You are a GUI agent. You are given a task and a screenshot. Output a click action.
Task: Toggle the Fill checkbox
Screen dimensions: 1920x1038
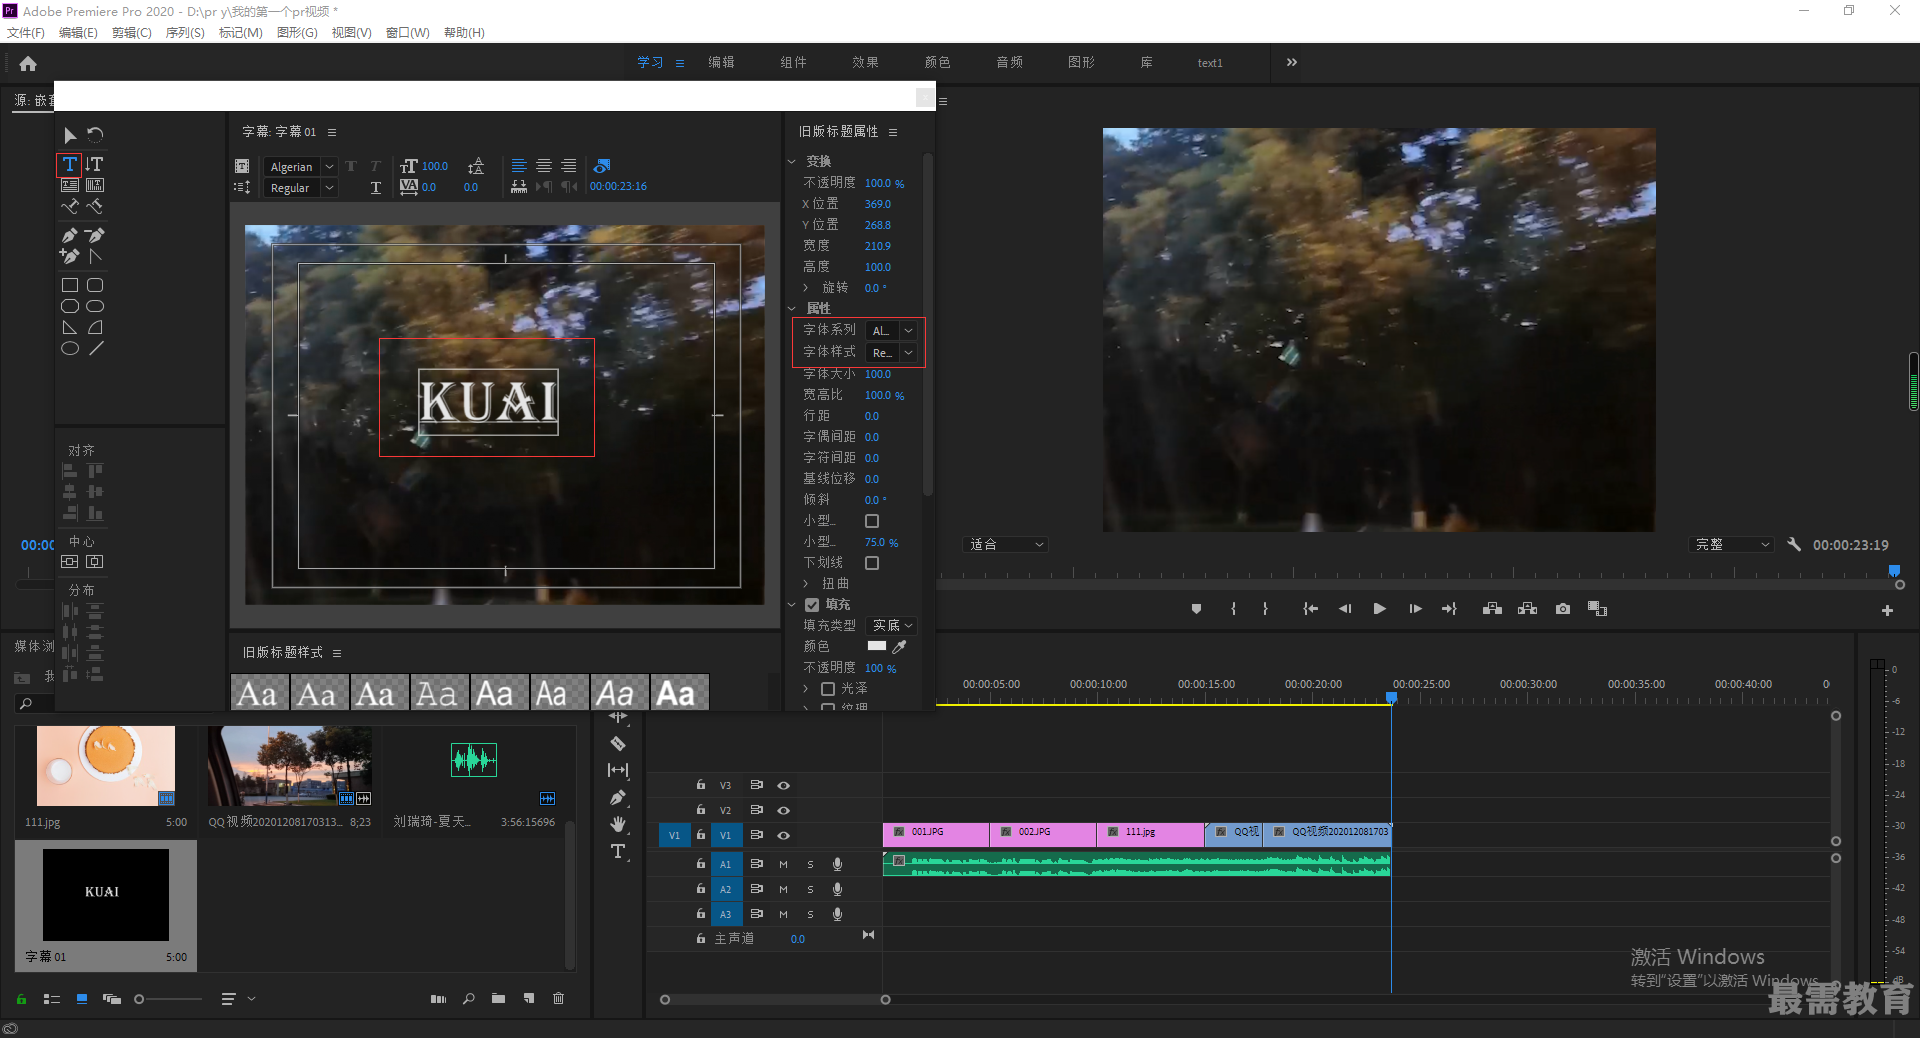click(x=812, y=605)
